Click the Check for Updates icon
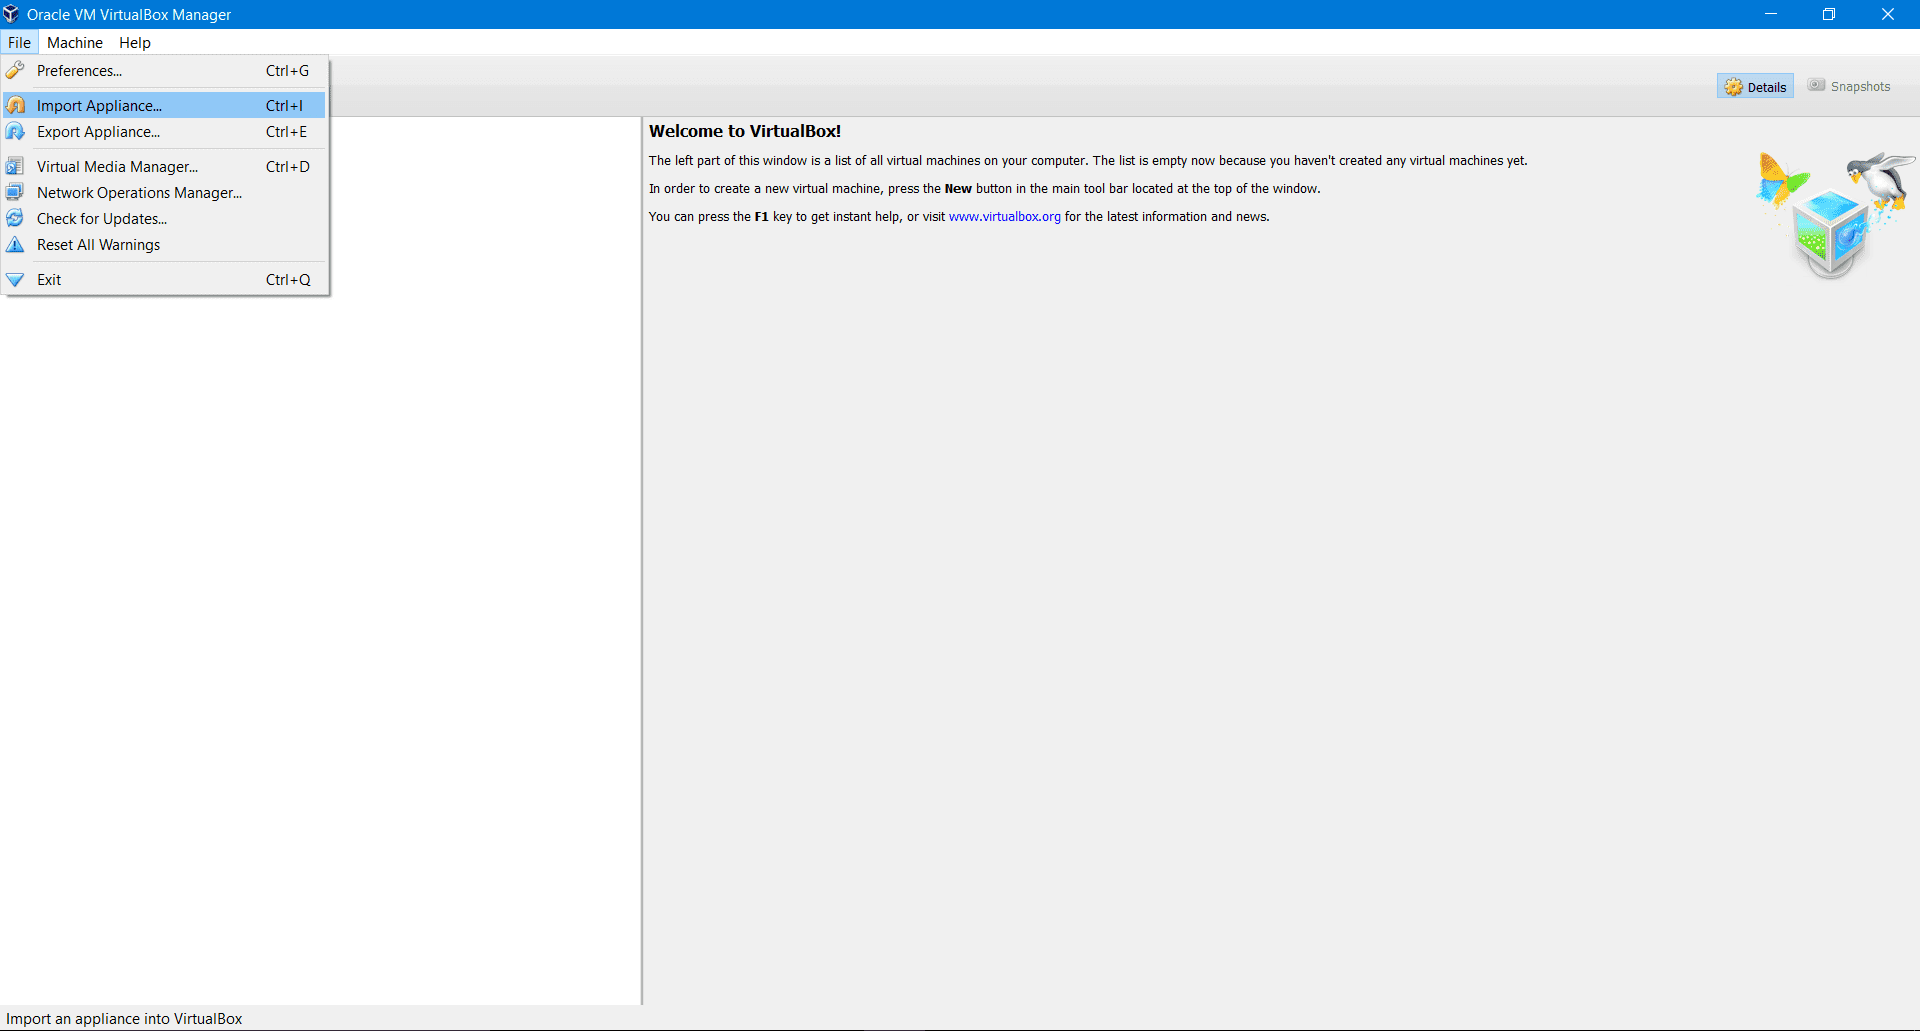Image resolution: width=1920 pixels, height=1031 pixels. pos(15,218)
